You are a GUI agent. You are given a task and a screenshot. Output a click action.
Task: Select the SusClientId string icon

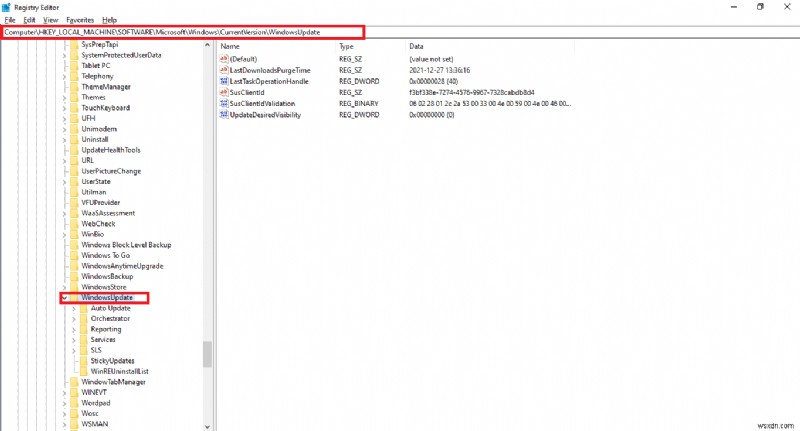coord(223,92)
